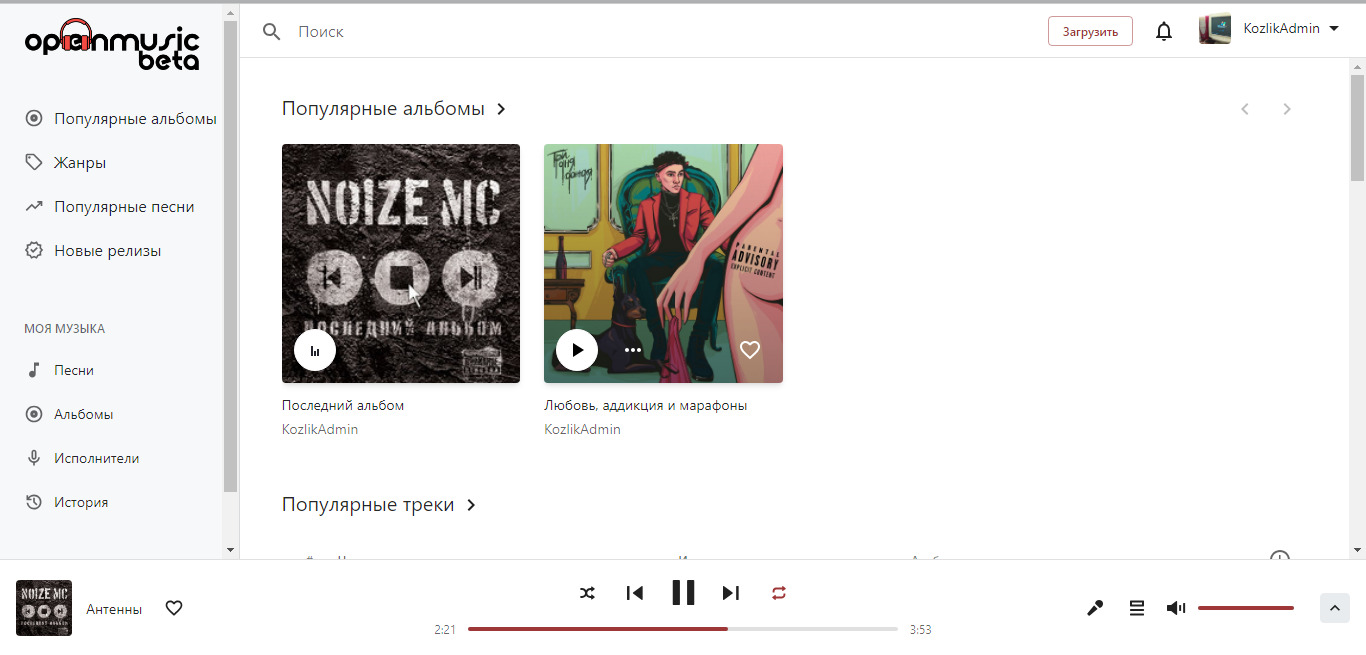The image size is (1366, 655).
Task: Expand the Популярные альбомы section heading
Action: coord(395,109)
